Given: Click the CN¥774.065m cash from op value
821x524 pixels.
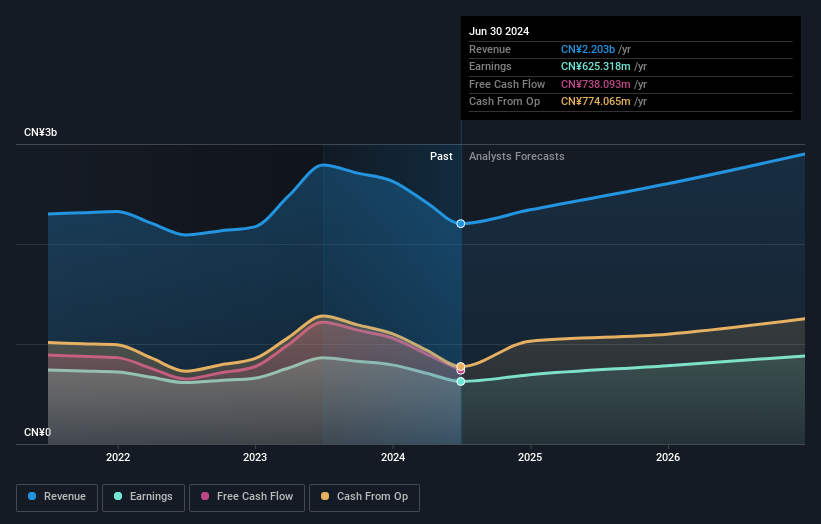Looking at the screenshot, I should click(596, 102).
